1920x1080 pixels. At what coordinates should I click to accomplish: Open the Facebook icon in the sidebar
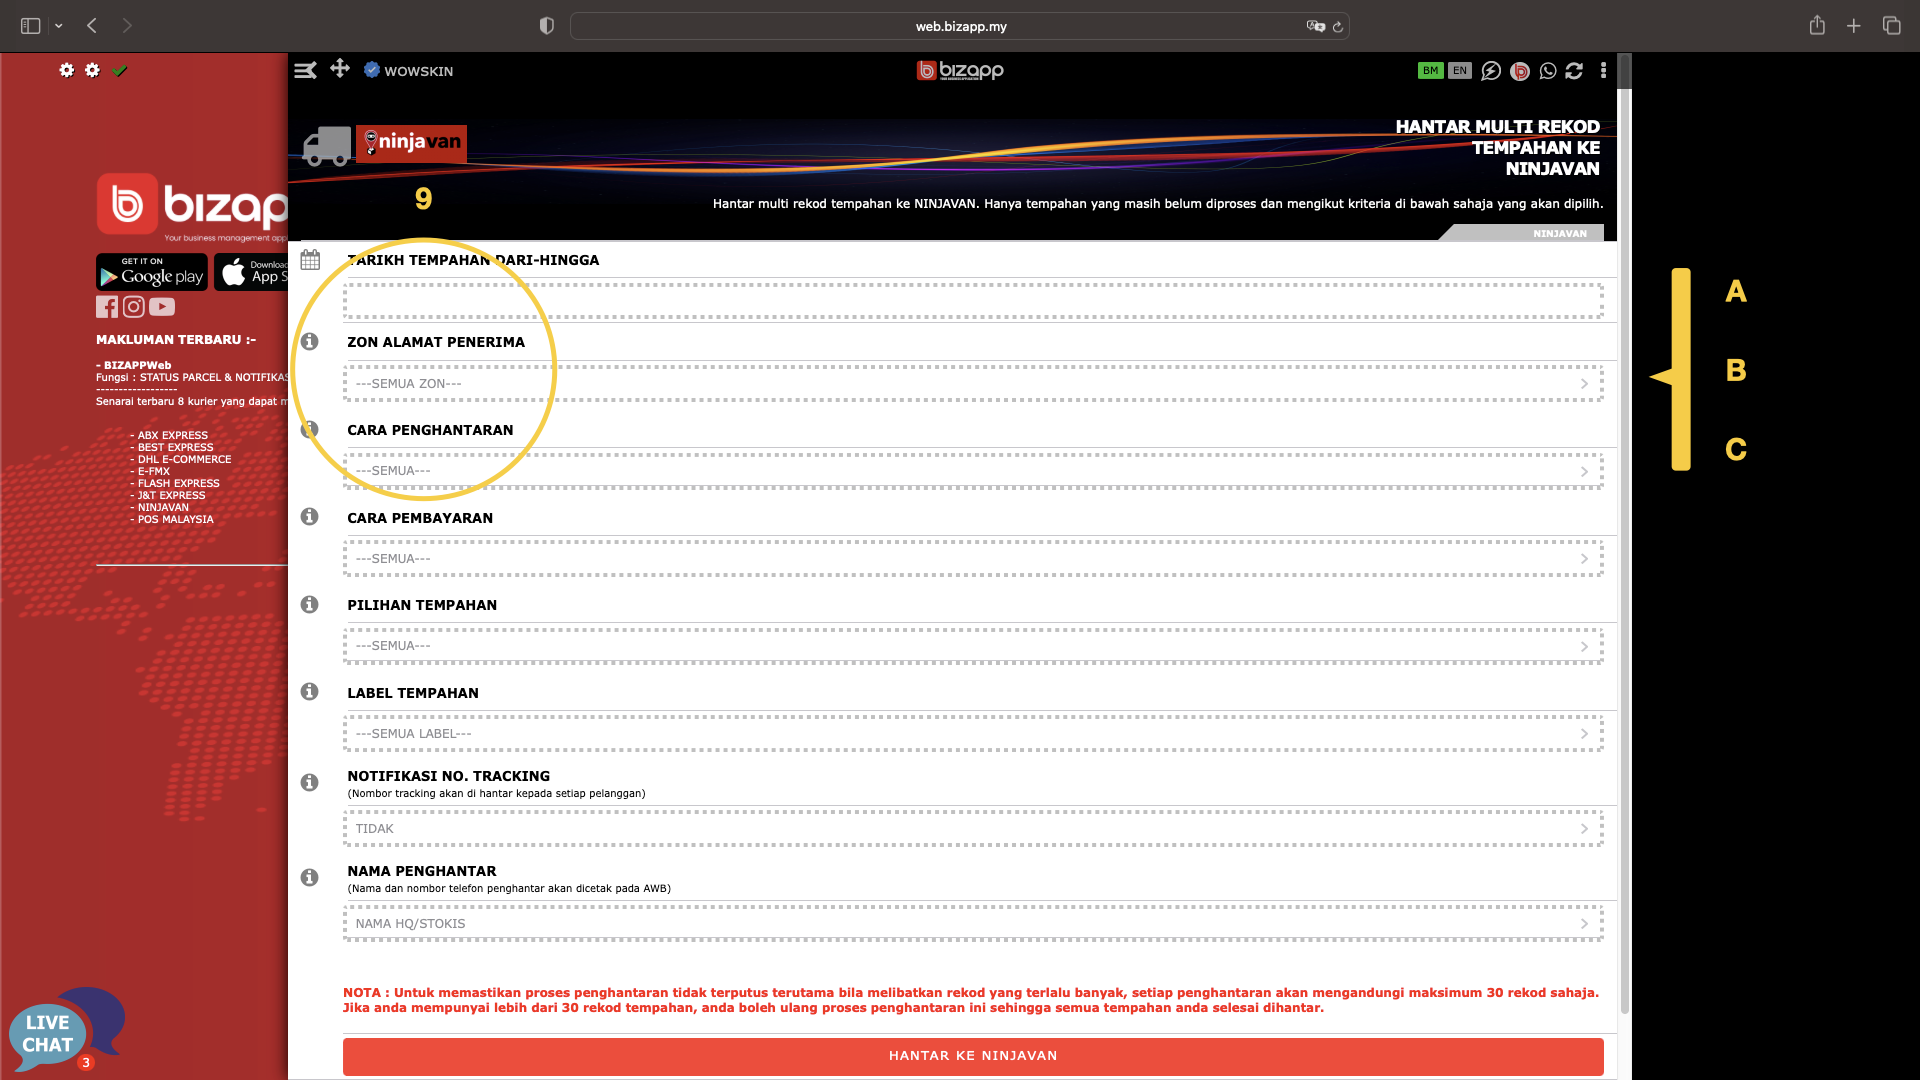[107, 307]
